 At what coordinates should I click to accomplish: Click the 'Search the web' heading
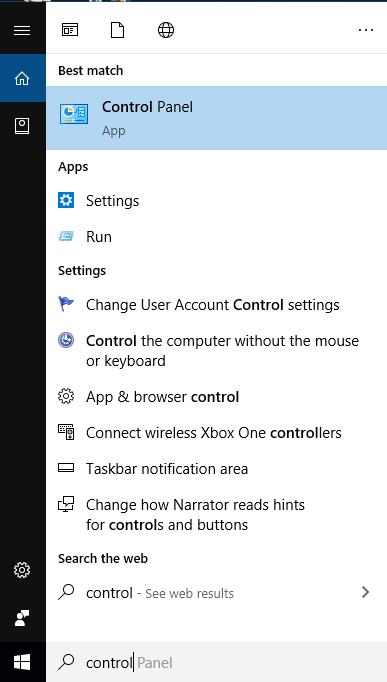(103, 558)
